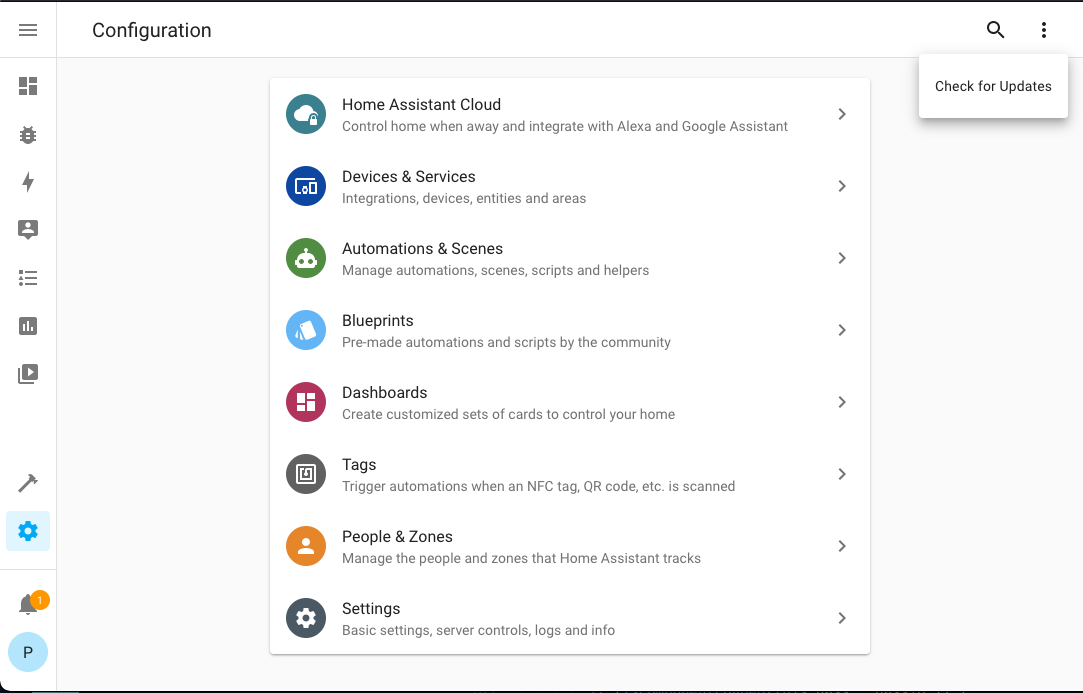Open notifications bell with badge
This screenshot has width=1083, height=693.
tap(31, 604)
